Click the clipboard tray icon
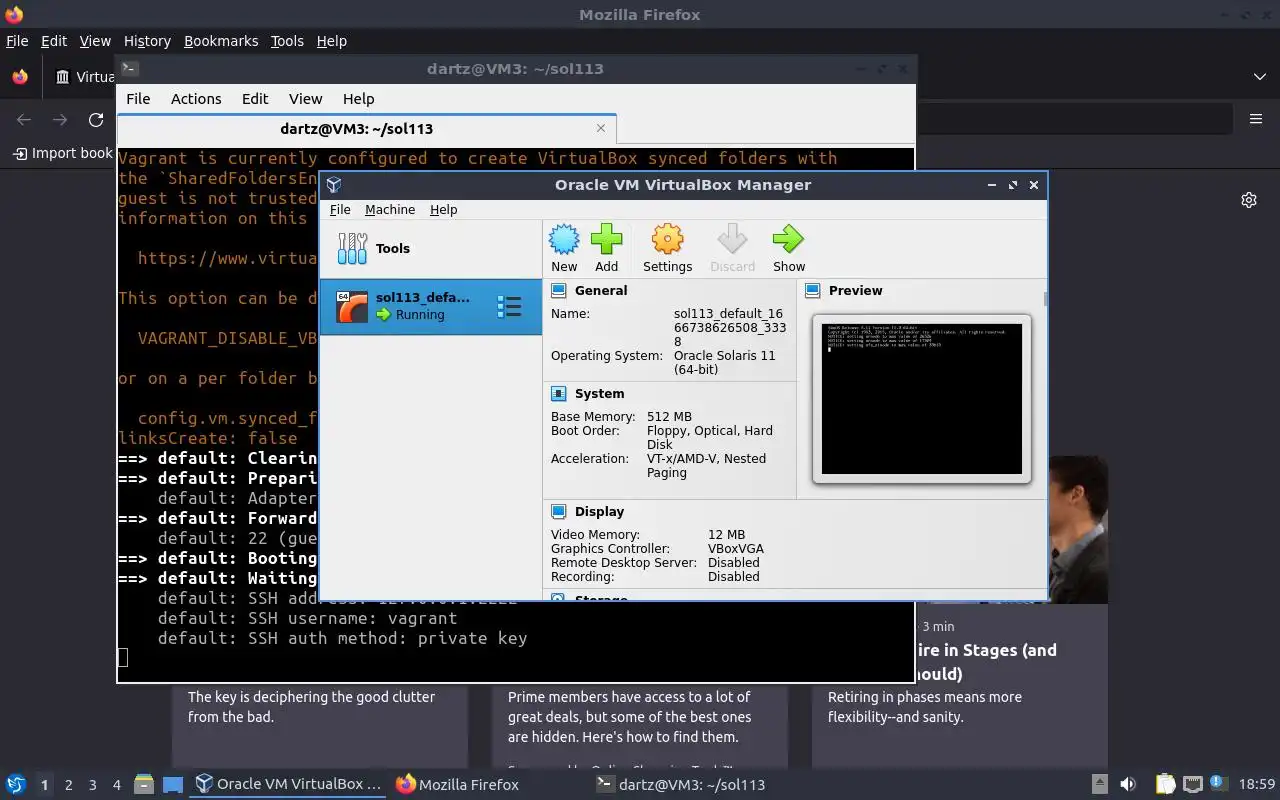Screen dimensions: 1280x800 click(1165, 785)
